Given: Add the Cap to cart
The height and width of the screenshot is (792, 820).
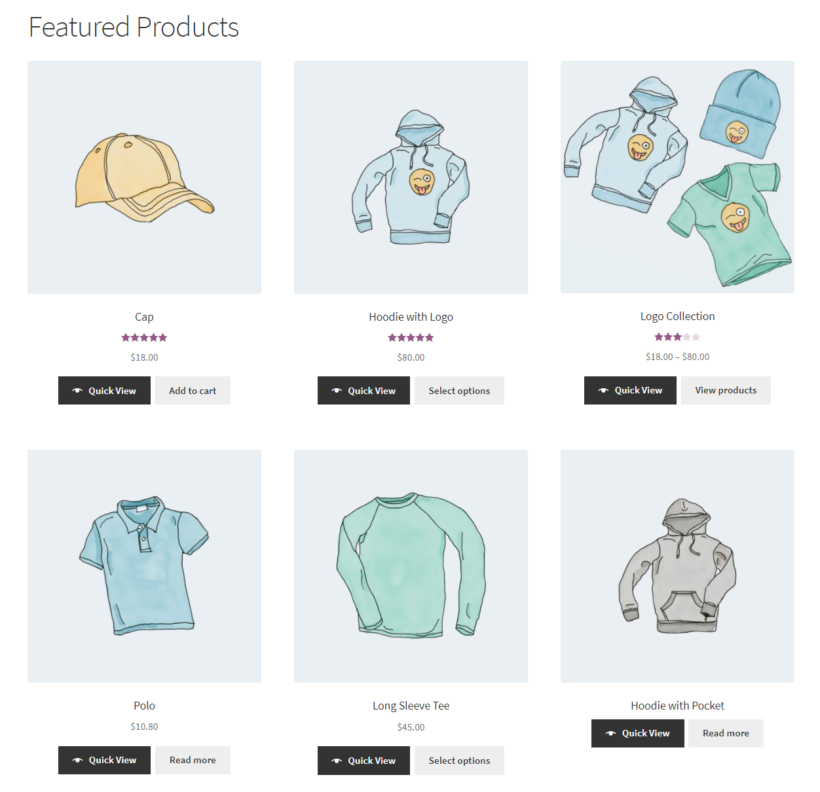Looking at the screenshot, I should (x=192, y=390).
